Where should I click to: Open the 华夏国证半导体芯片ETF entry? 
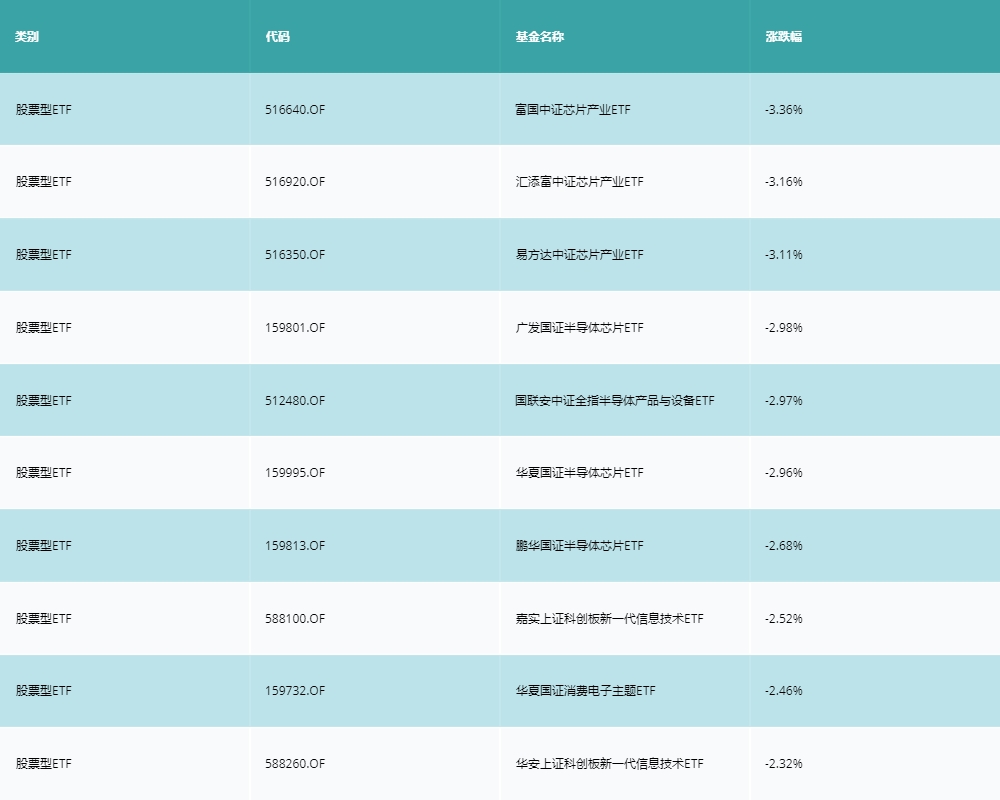tap(579, 473)
